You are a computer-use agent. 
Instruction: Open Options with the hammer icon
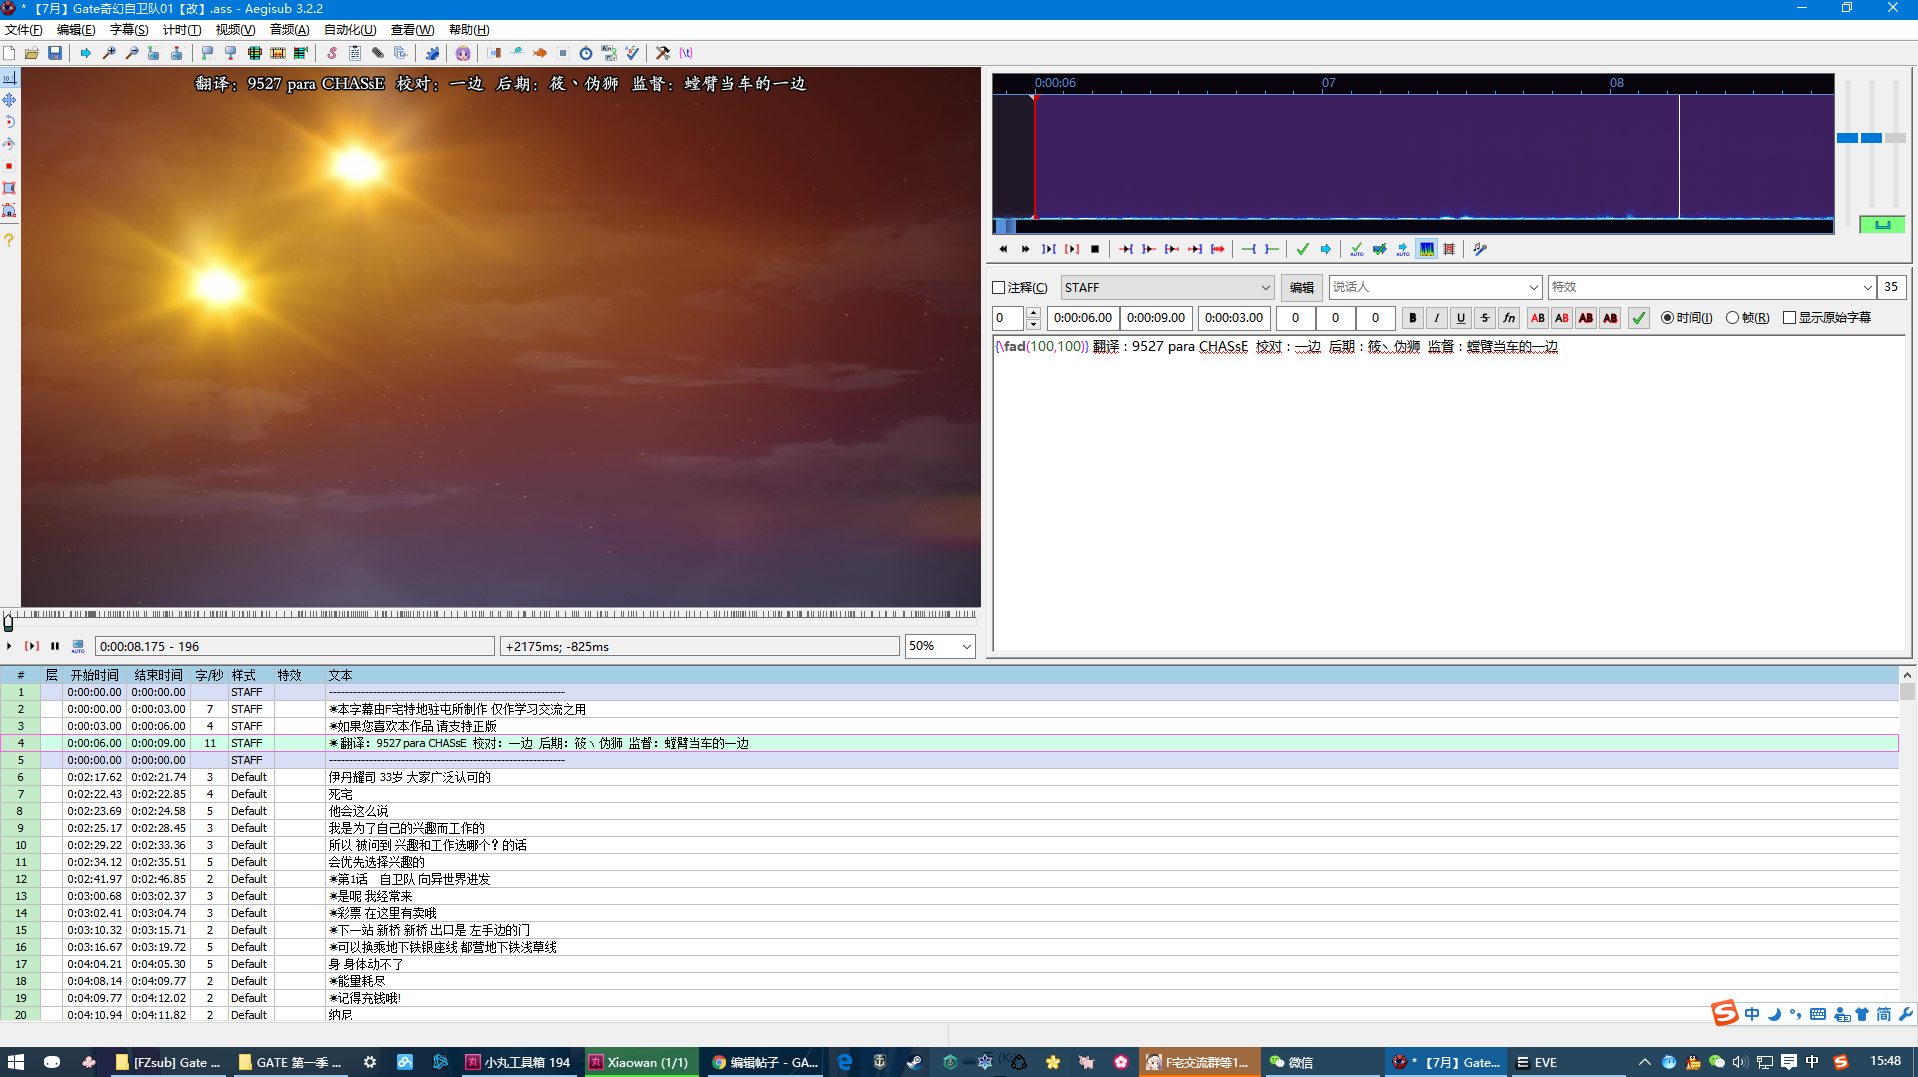pos(663,53)
